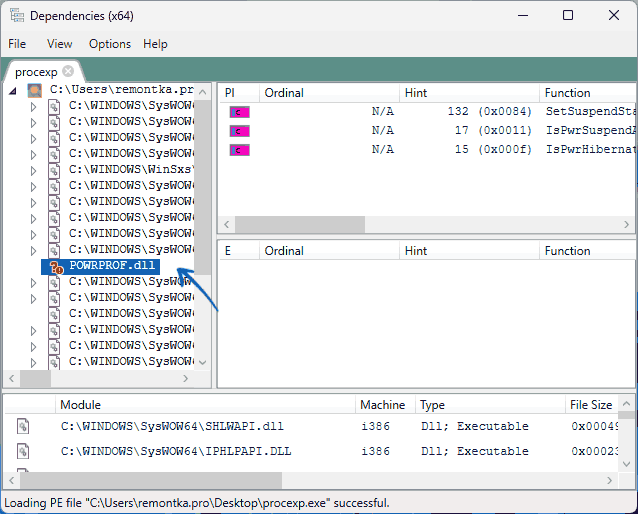The width and height of the screenshot is (638, 514).
Task: Click the pink import icon for IsPwrHibernat function
Action: [x=239, y=150]
